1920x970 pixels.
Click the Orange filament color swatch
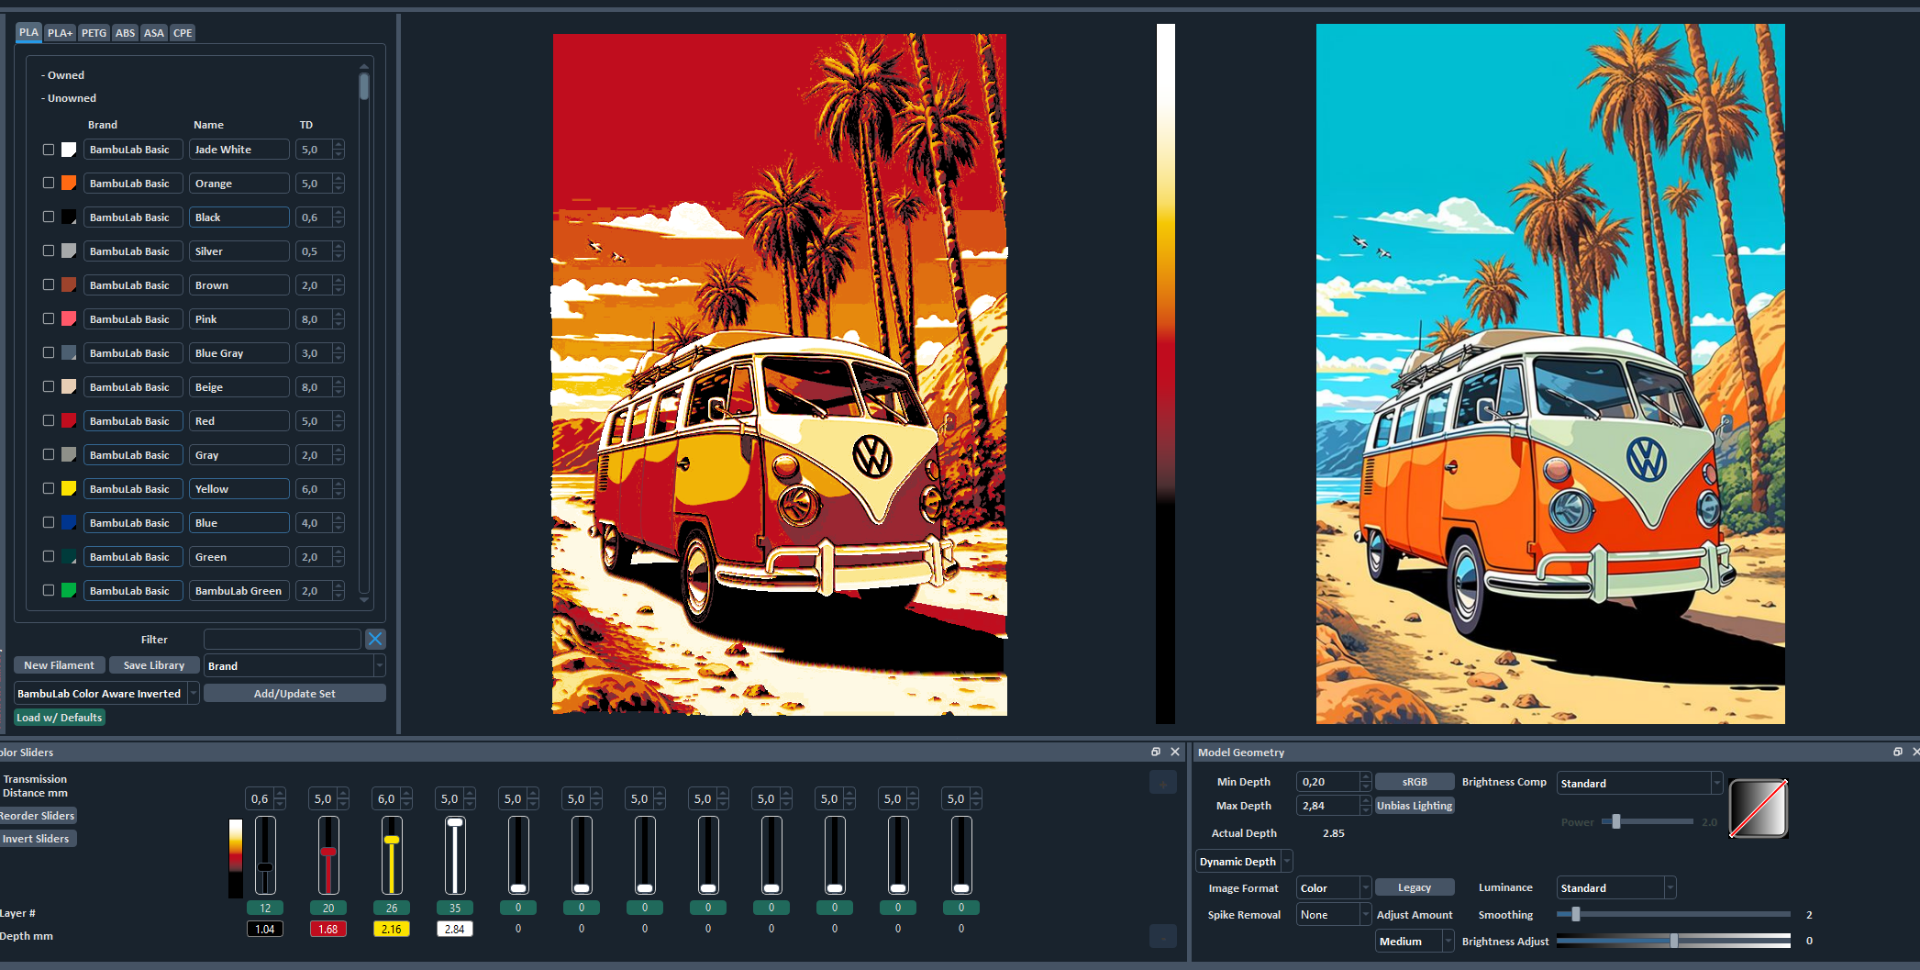click(69, 183)
